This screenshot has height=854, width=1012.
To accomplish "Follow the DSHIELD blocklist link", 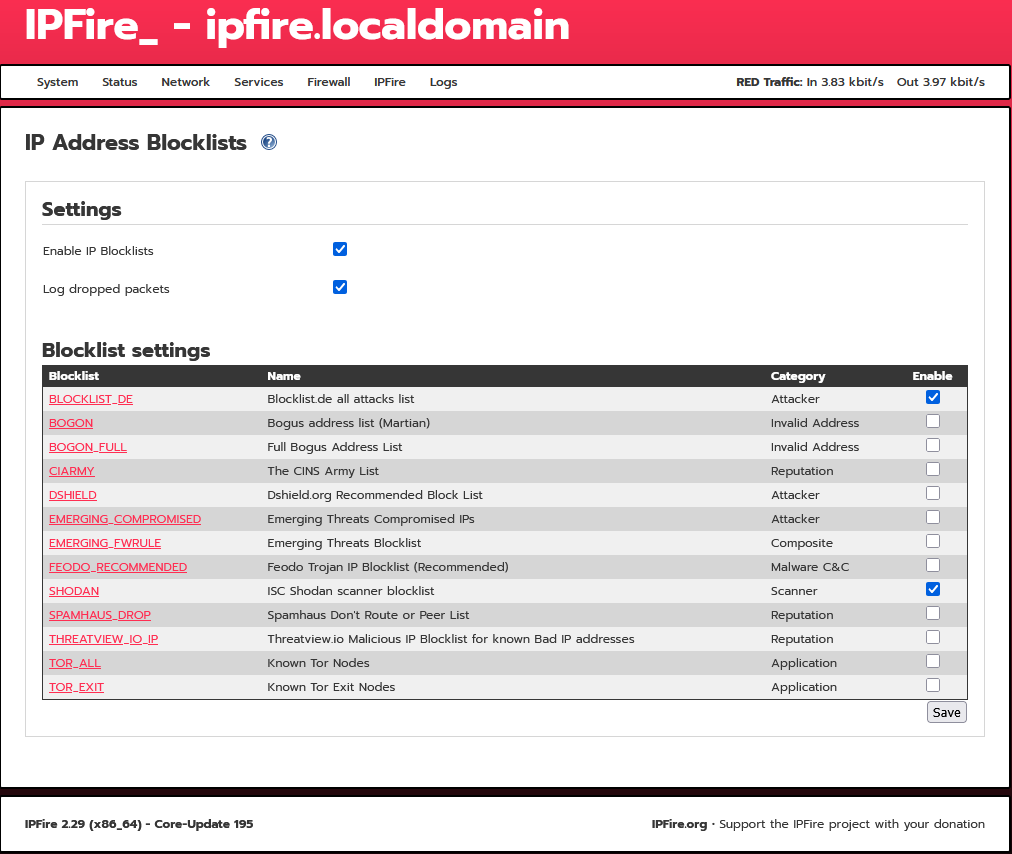I will pos(73,495).
